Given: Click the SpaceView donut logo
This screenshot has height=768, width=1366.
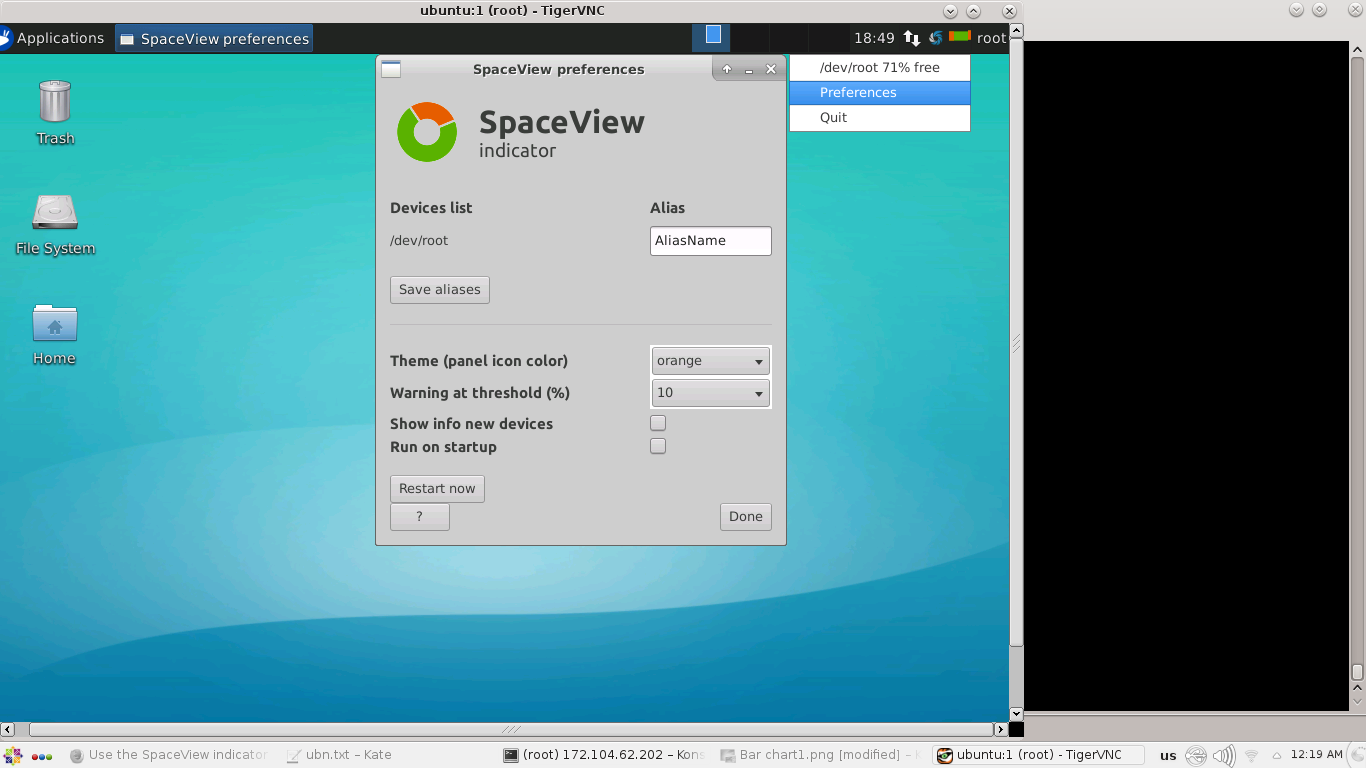Looking at the screenshot, I should coord(427,132).
